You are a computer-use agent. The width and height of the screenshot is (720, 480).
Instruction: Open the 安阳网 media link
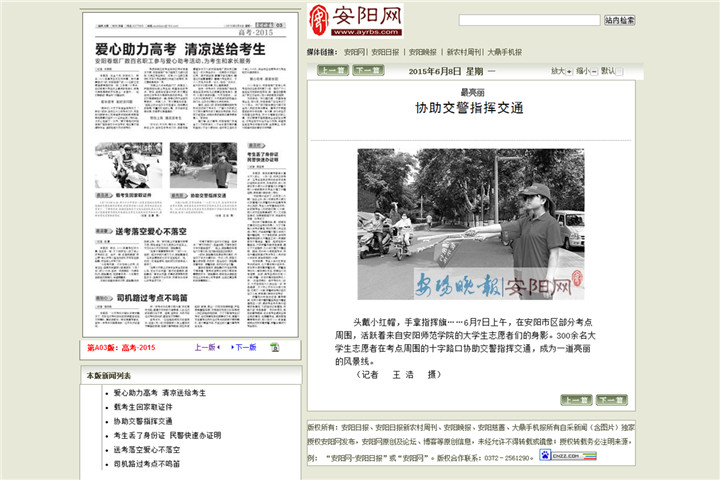coord(354,52)
